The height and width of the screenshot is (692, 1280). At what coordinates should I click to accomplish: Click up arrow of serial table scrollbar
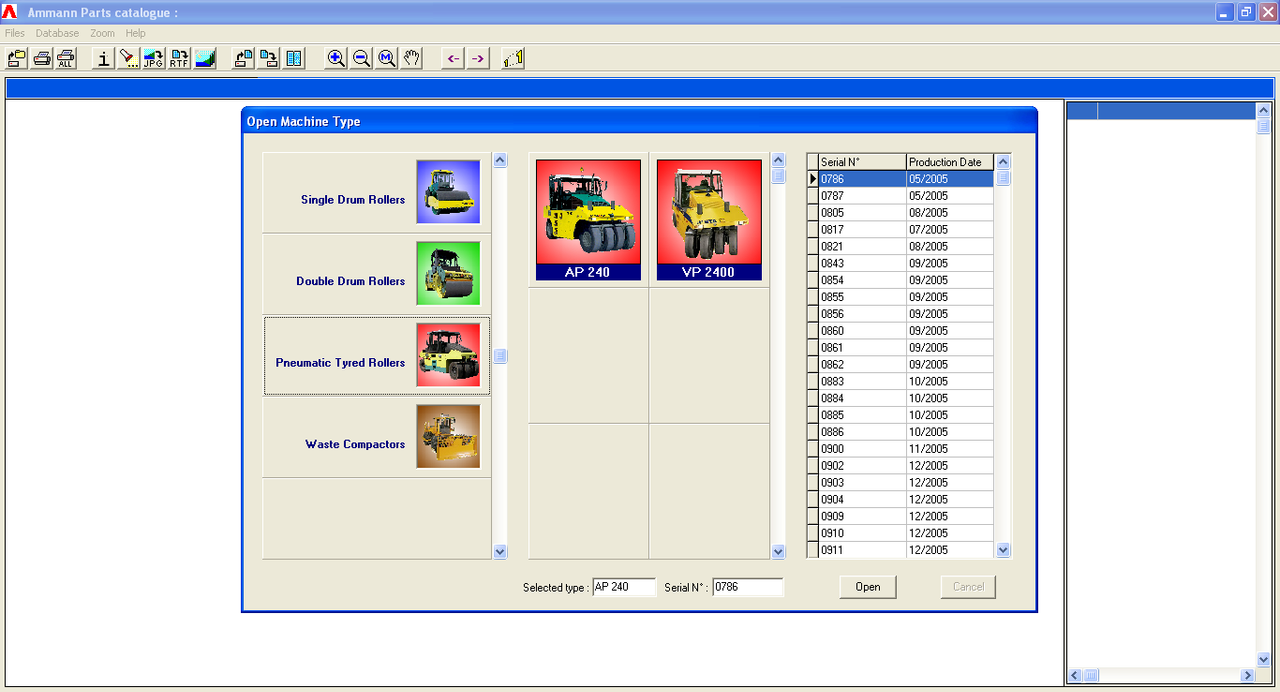coord(1004,162)
